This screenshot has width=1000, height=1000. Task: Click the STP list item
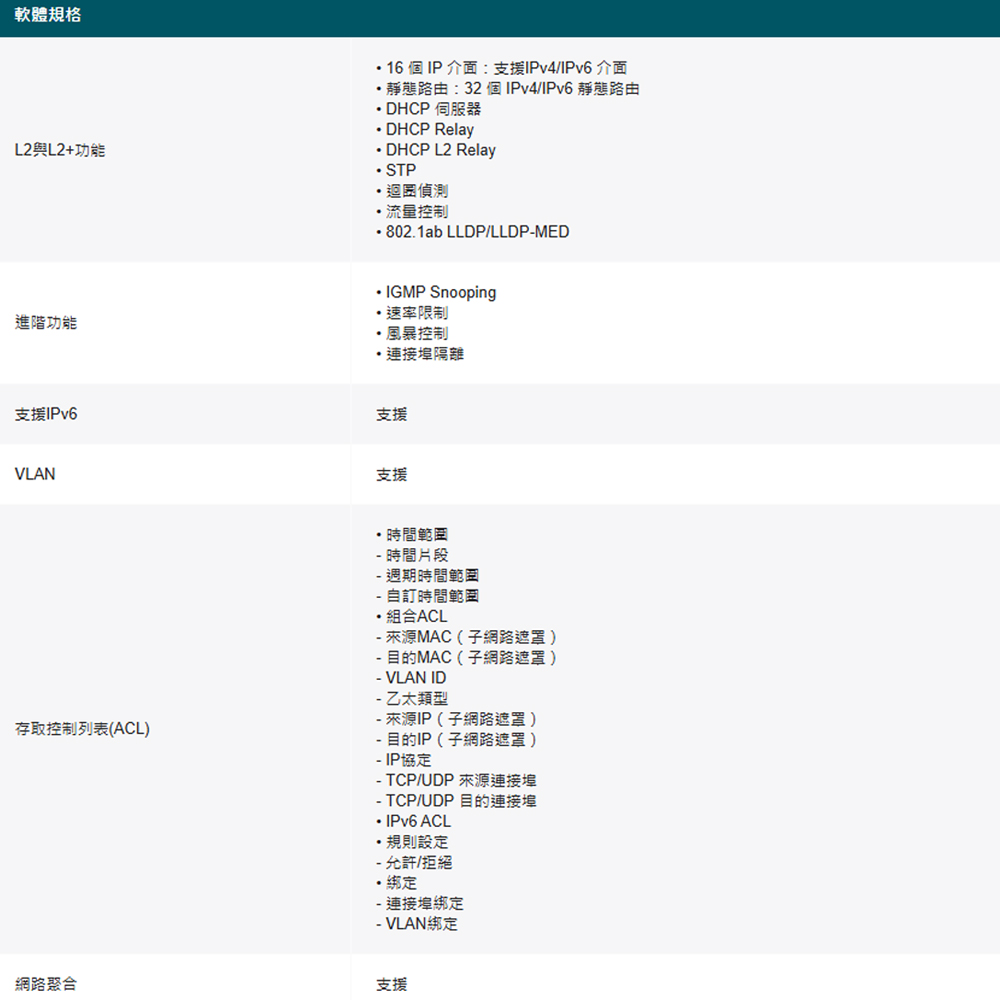tap(400, 170)
